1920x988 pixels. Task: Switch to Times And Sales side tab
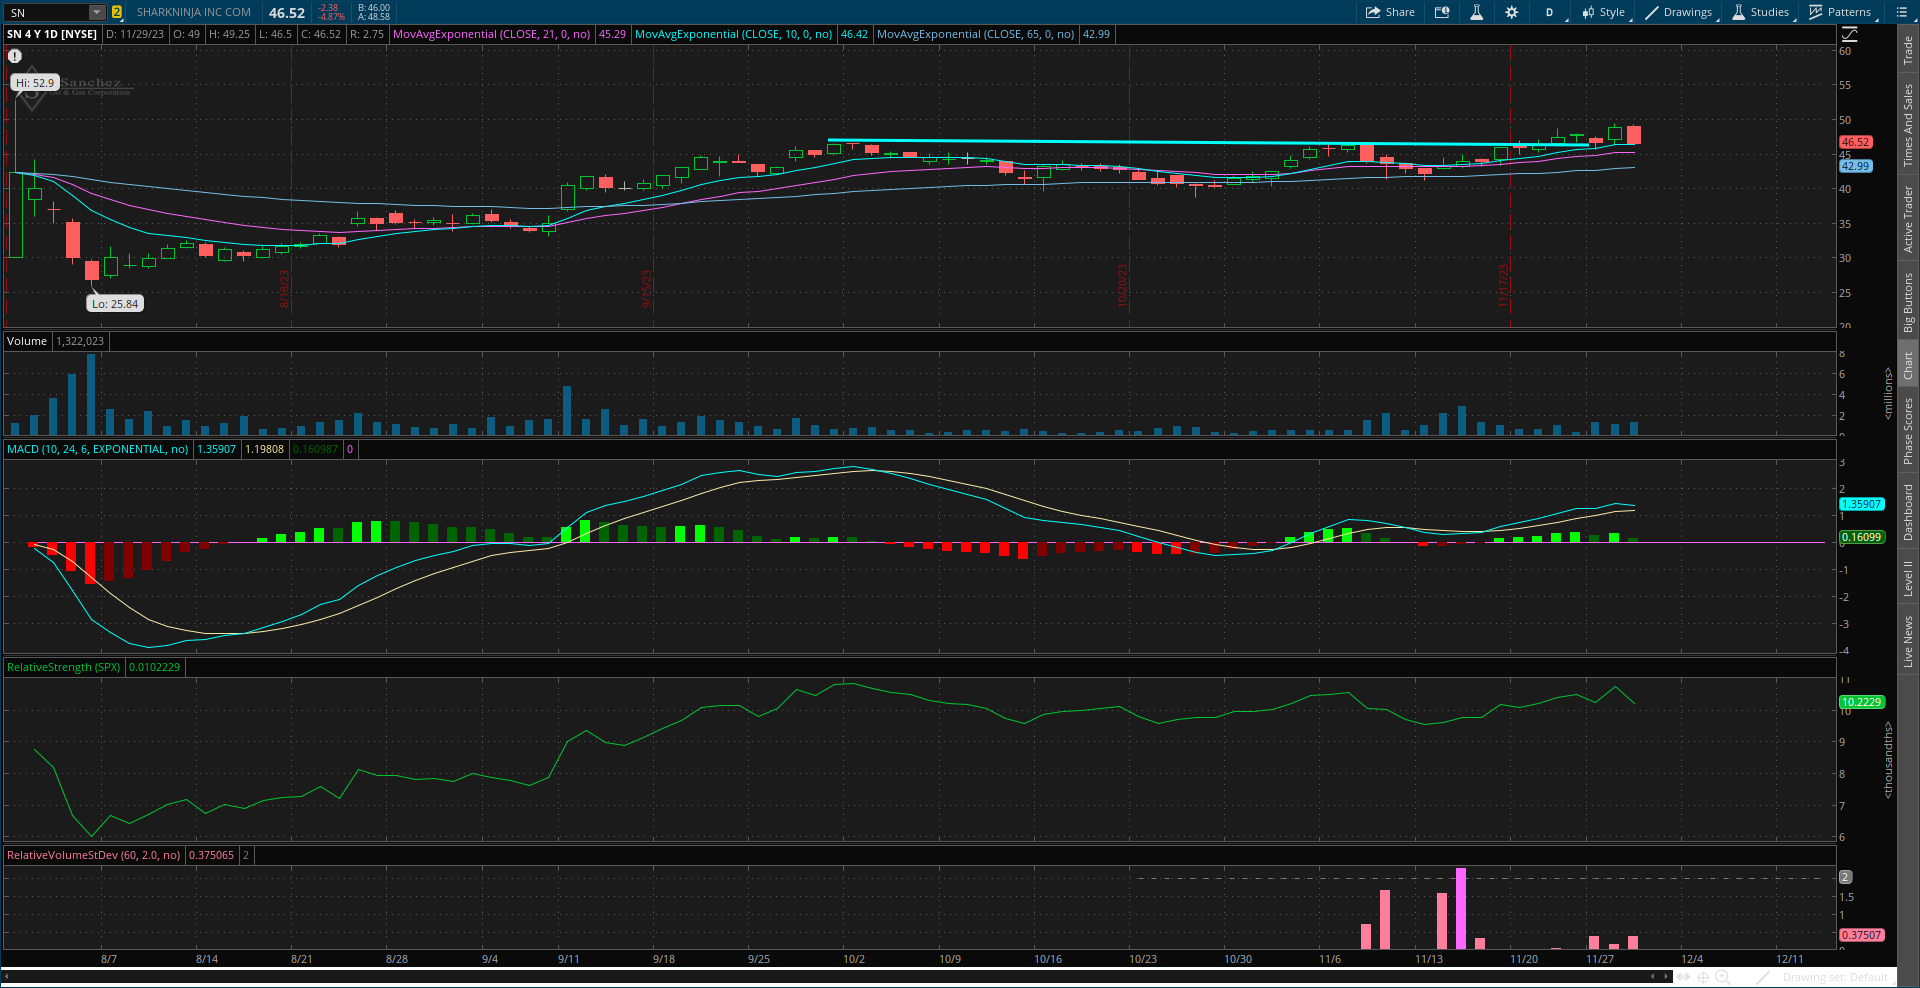1908,125
